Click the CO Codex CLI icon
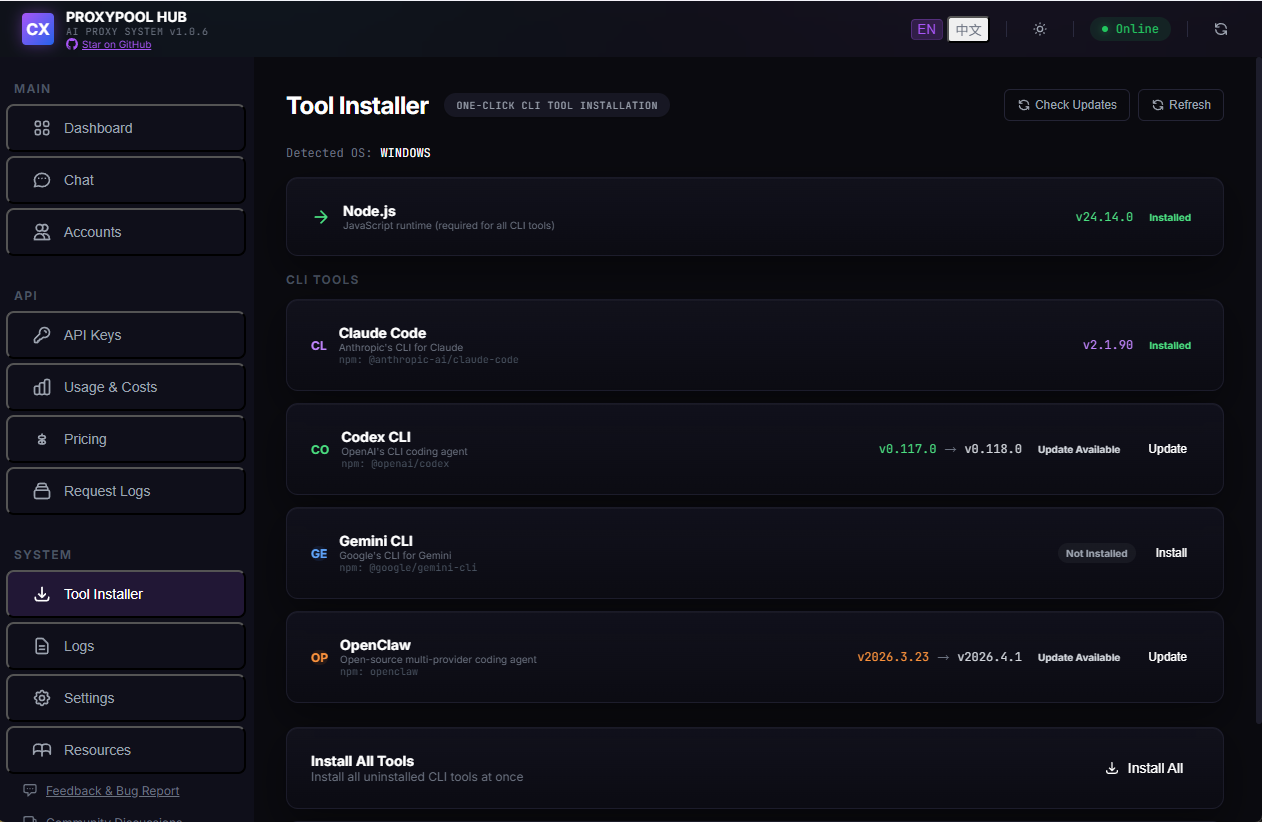The width and height of the screenshot is (1262, 822). (x=320, y=450)
